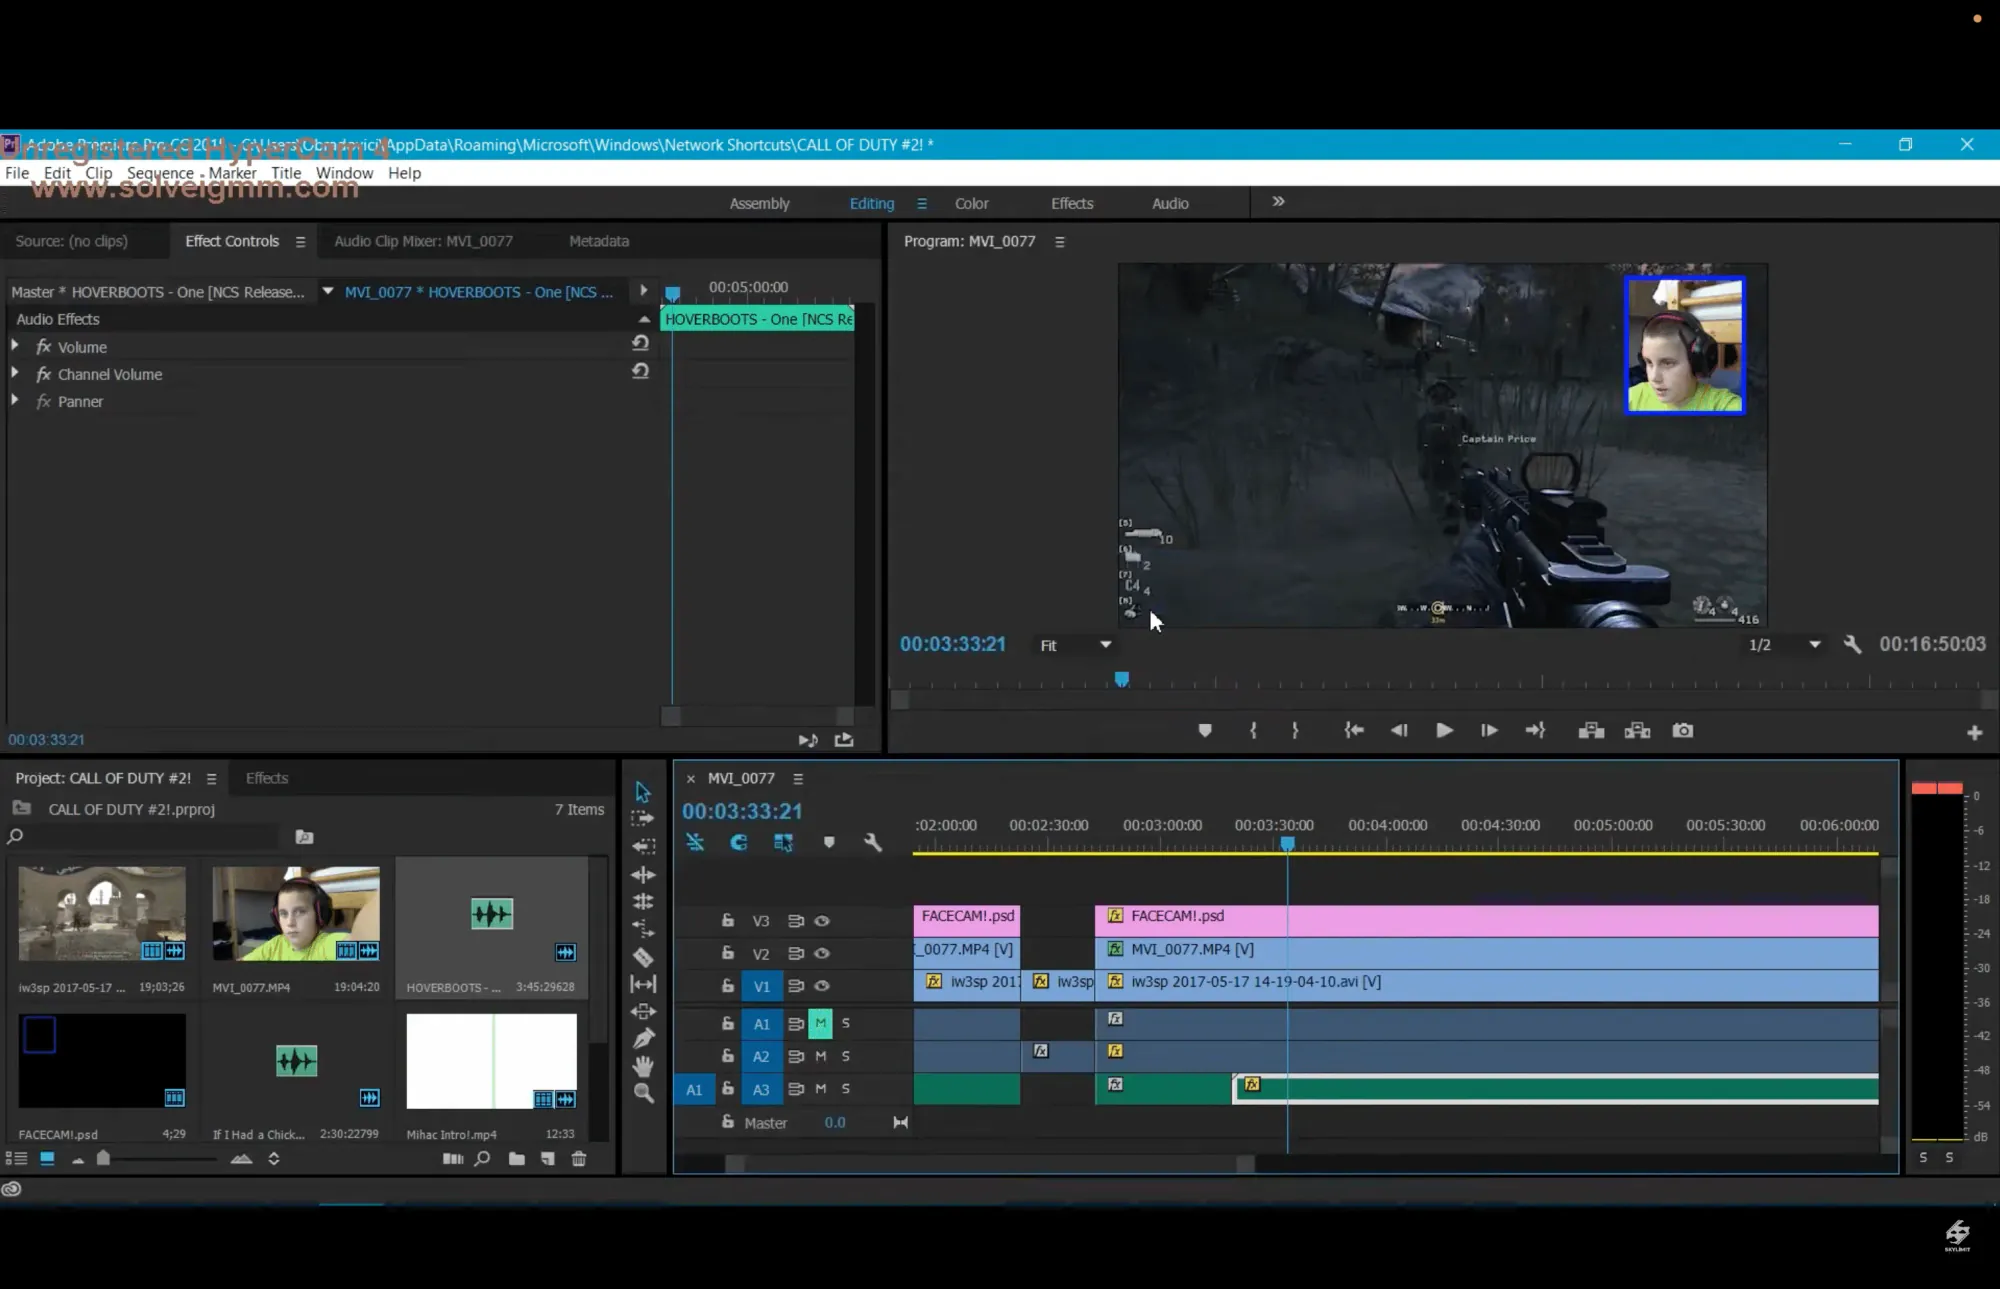The width and height of the screenshot is (2000, 1289).
Task: Show more workspaces with the double arrow
Action: [1278, 202]
